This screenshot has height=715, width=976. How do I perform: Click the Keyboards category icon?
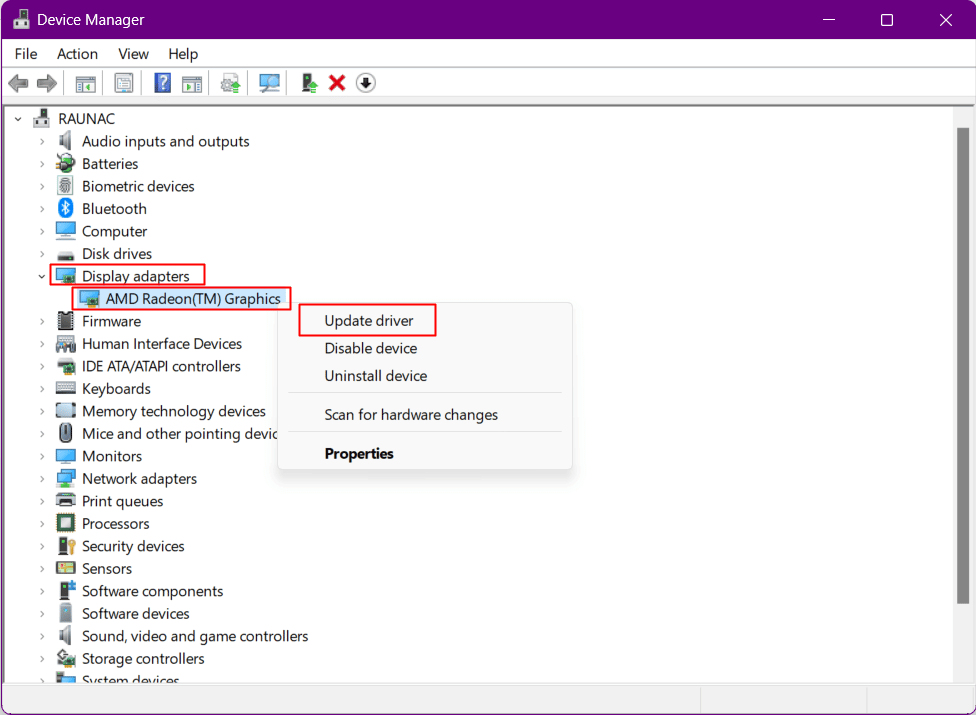pyautogui.click(x=65, y=388)
